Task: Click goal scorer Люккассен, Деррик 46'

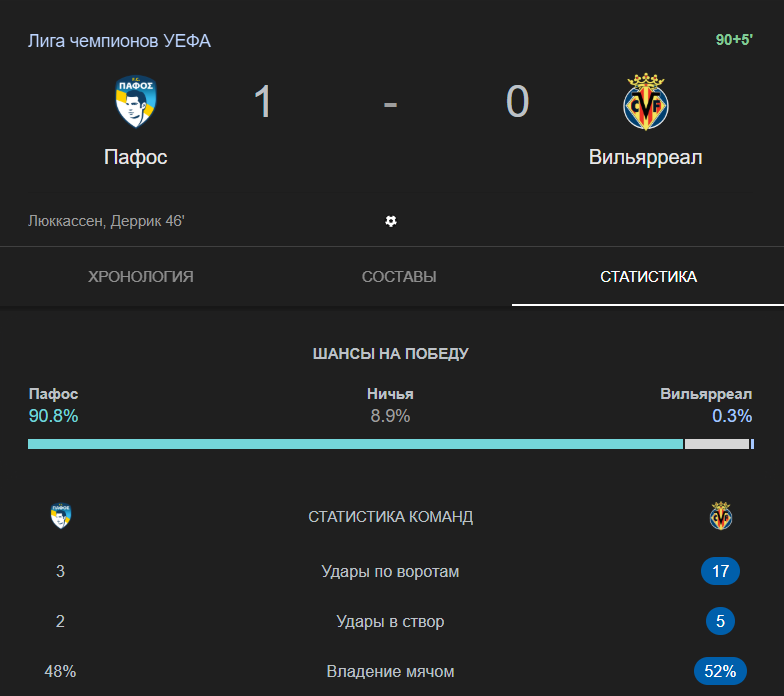Action: coord(106,221)
